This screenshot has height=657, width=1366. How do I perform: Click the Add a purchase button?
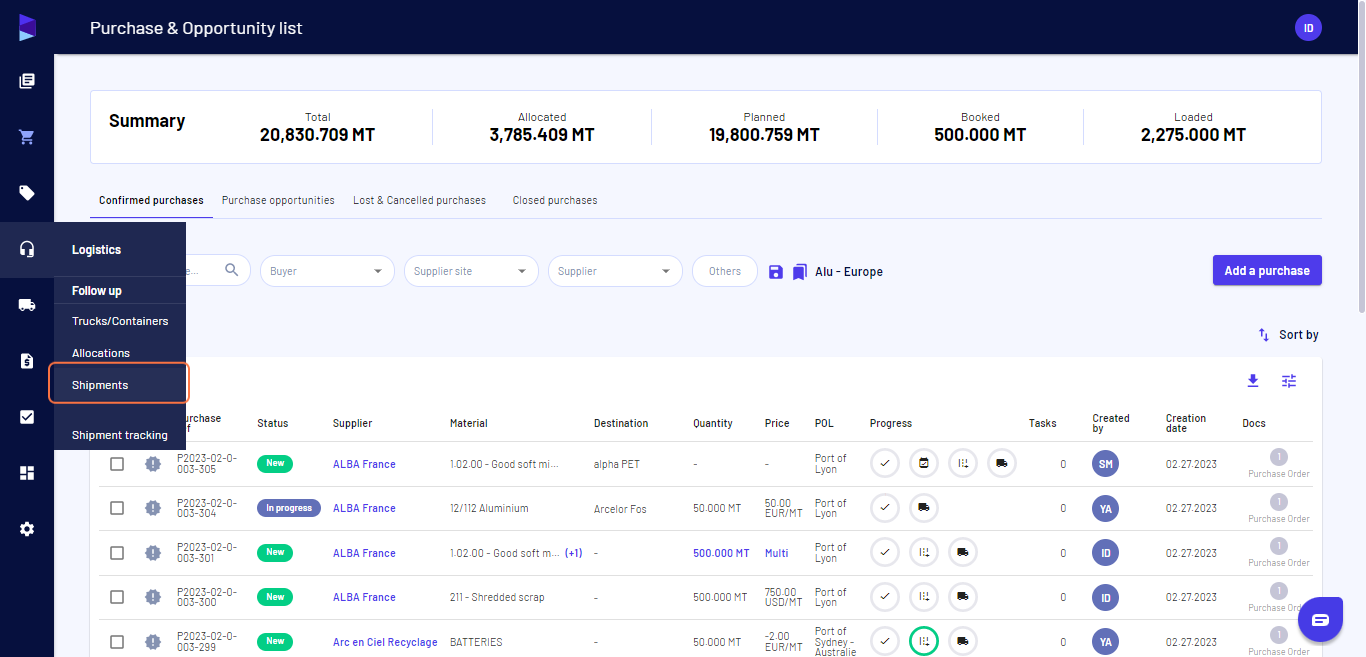[1267, 270]
